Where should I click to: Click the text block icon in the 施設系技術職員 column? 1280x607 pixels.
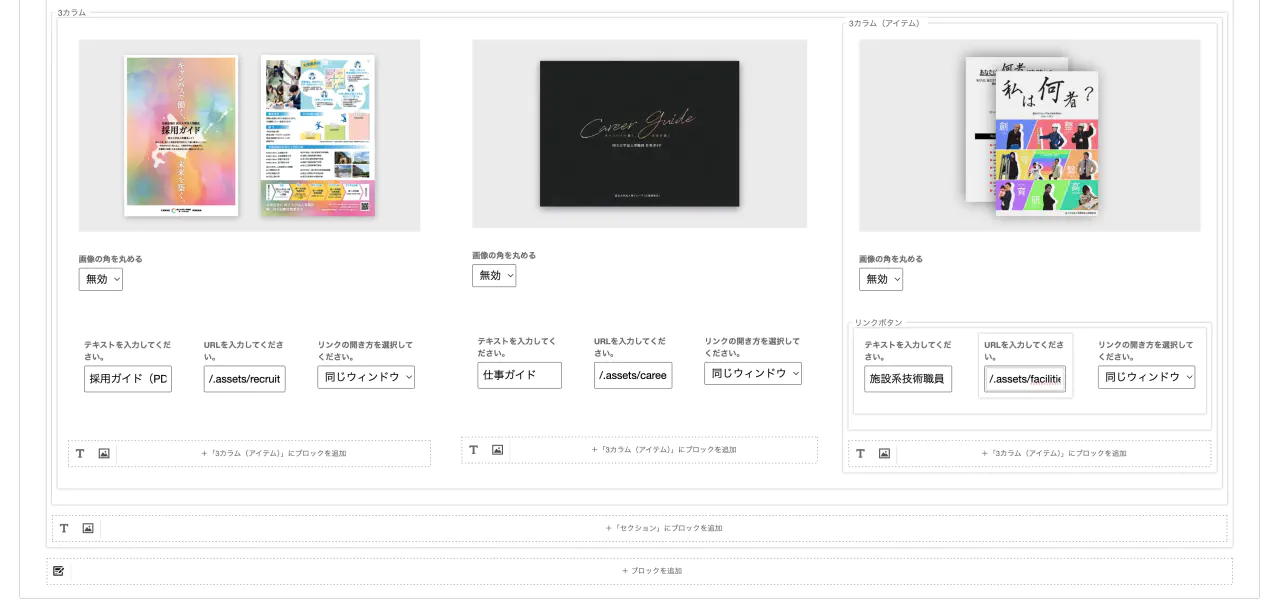coord(860,453)
